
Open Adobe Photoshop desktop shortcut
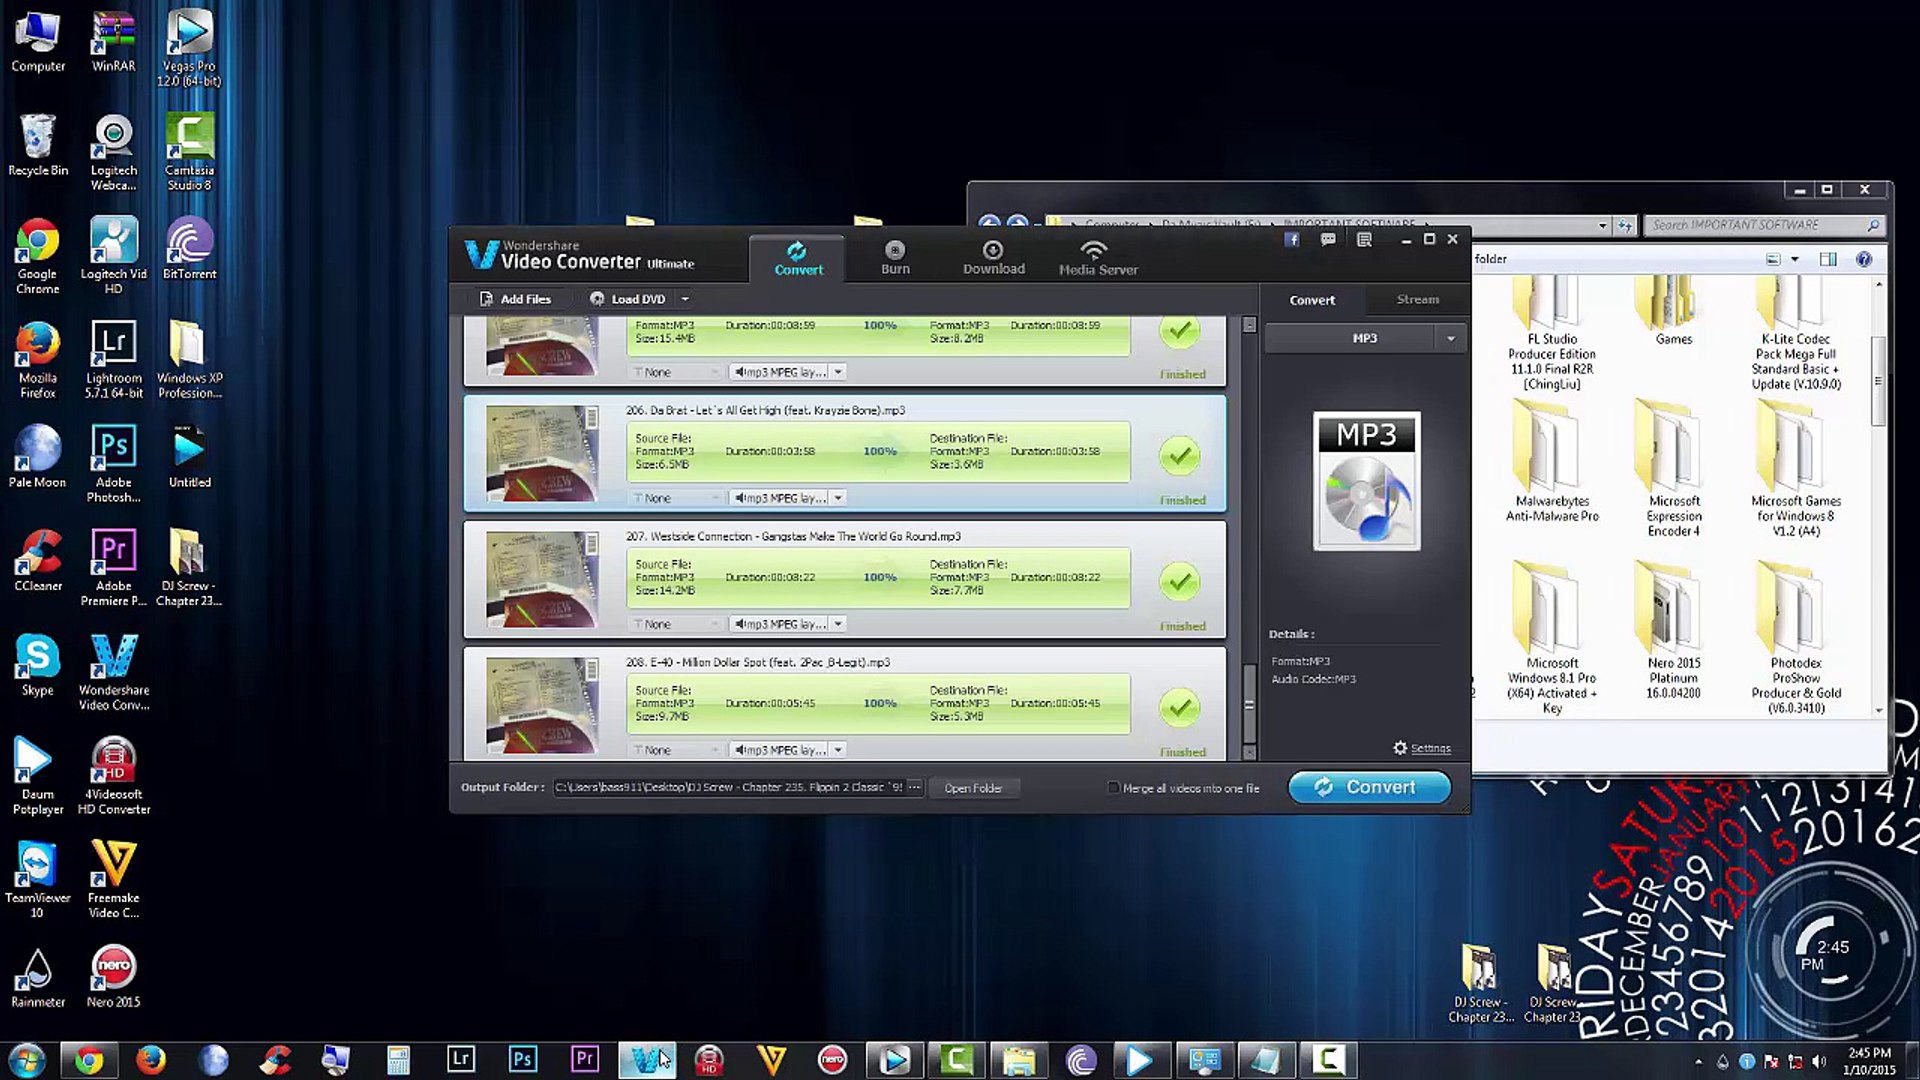click(x=113, y=464)
